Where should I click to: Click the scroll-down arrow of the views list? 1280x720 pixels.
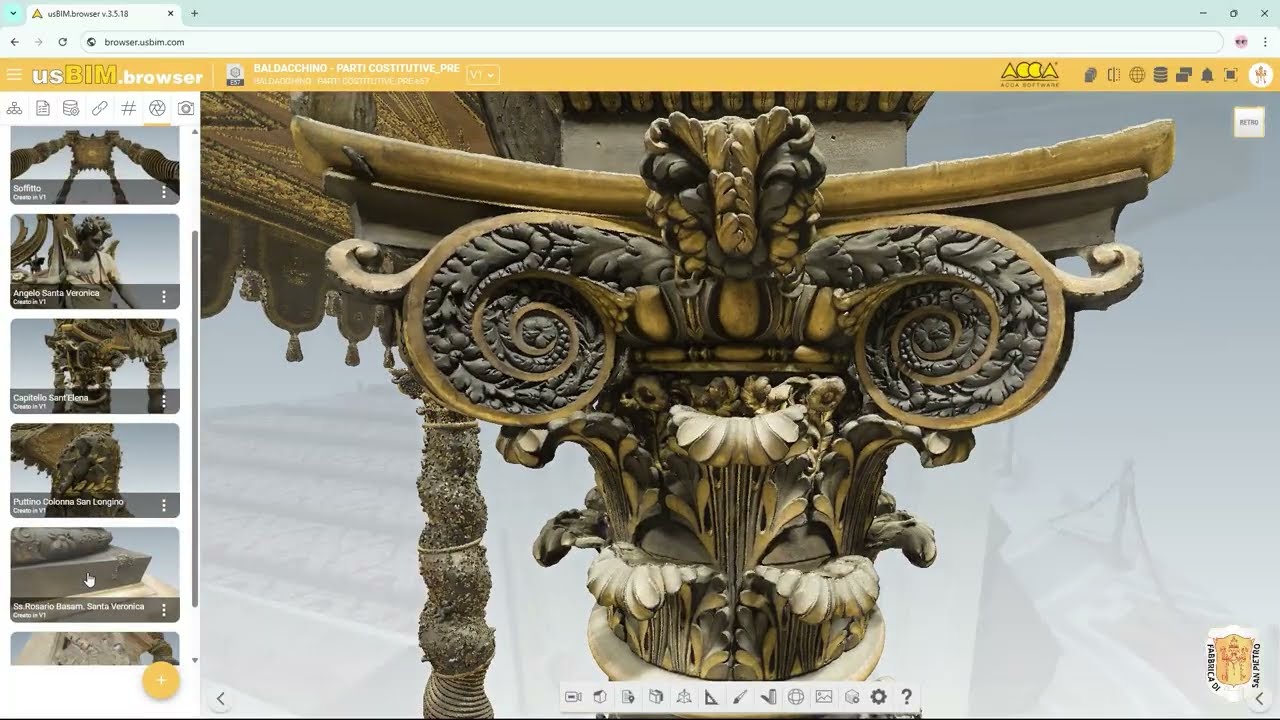195,660
